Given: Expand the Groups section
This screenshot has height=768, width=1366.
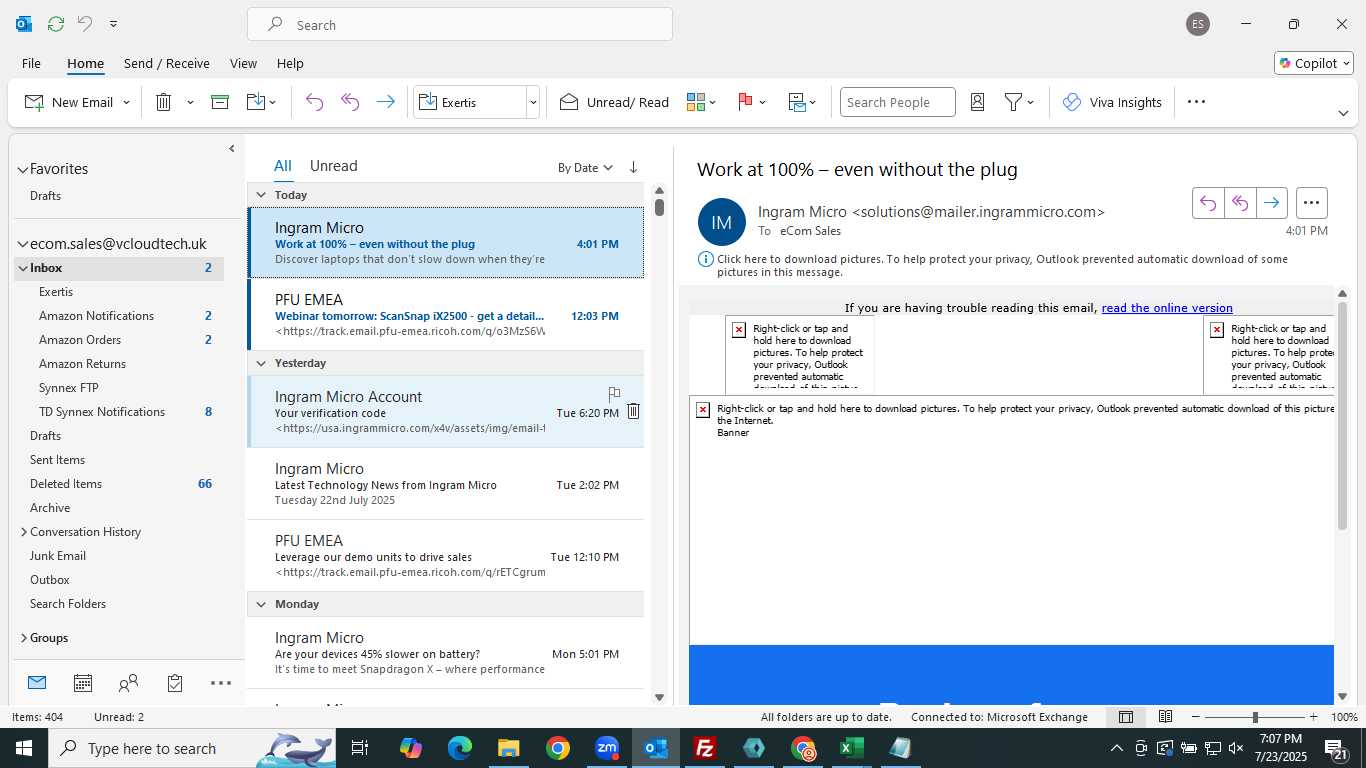Looking at the screenshot, I should (23, 638).
